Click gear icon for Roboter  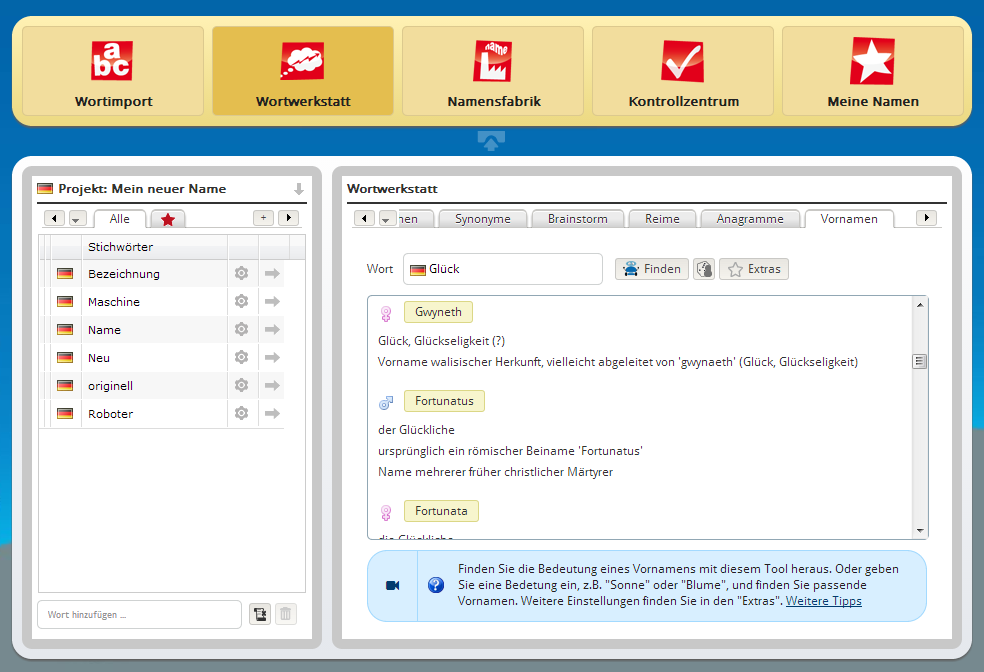tap(242, 413)
